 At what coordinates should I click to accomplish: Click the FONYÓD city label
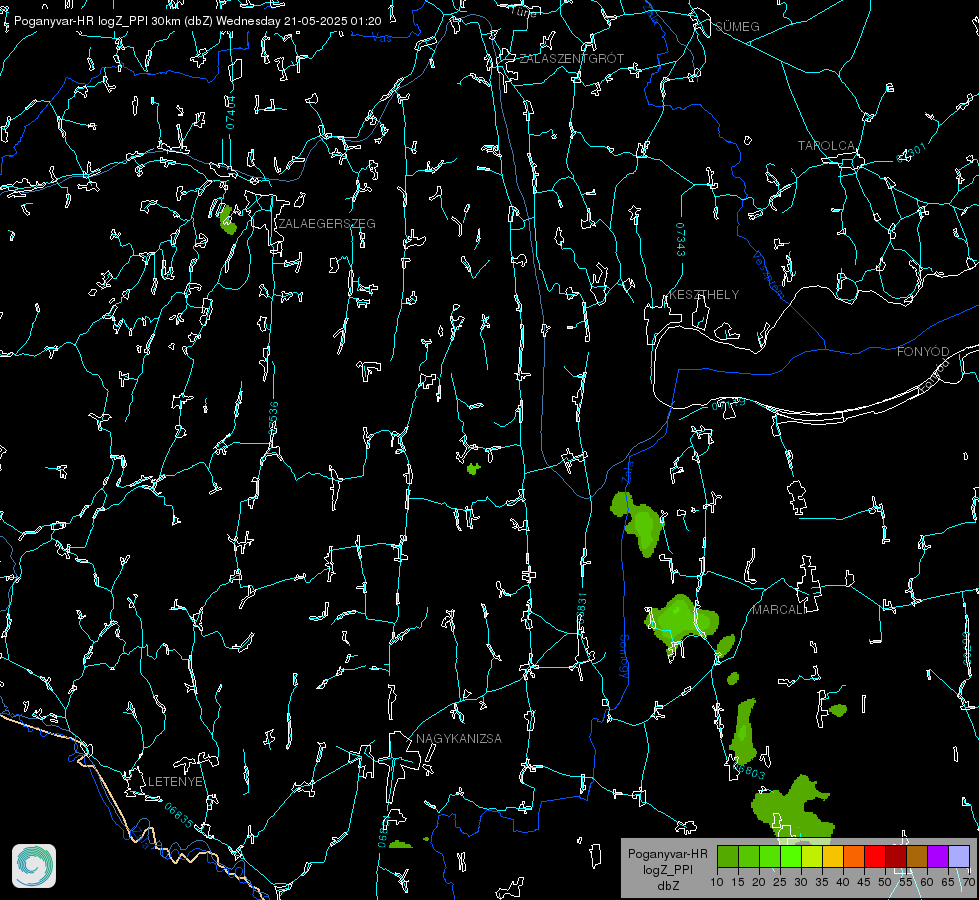(x=923, y=352)
